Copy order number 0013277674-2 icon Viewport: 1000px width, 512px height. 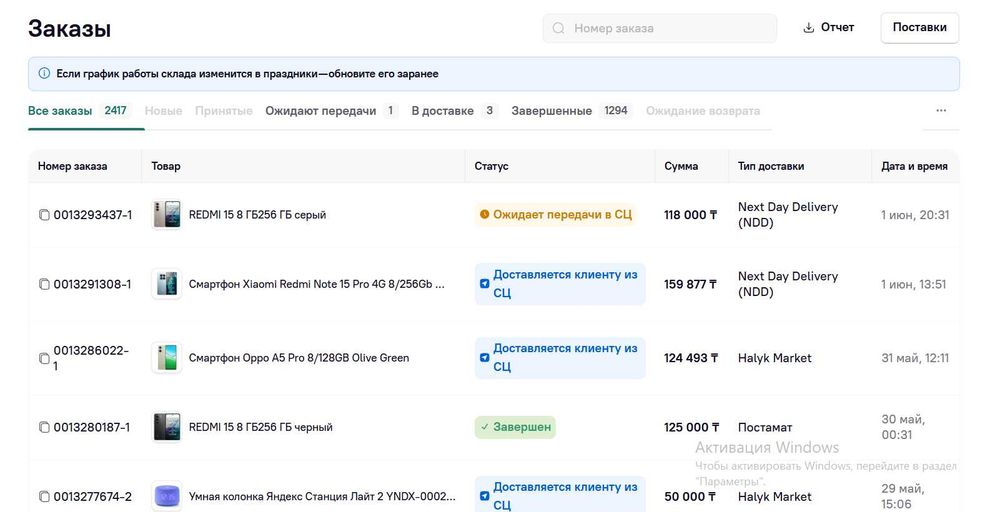click(x=44, y=496)
